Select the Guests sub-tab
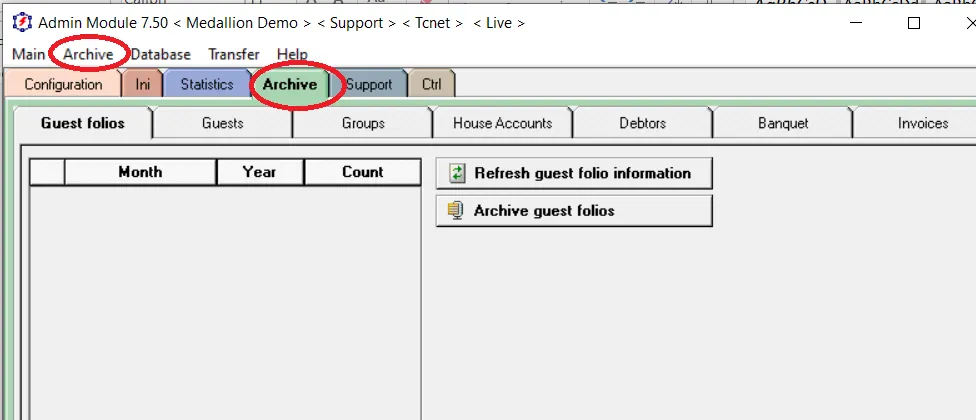Viewport: 976px width, 420px height. 222,123
